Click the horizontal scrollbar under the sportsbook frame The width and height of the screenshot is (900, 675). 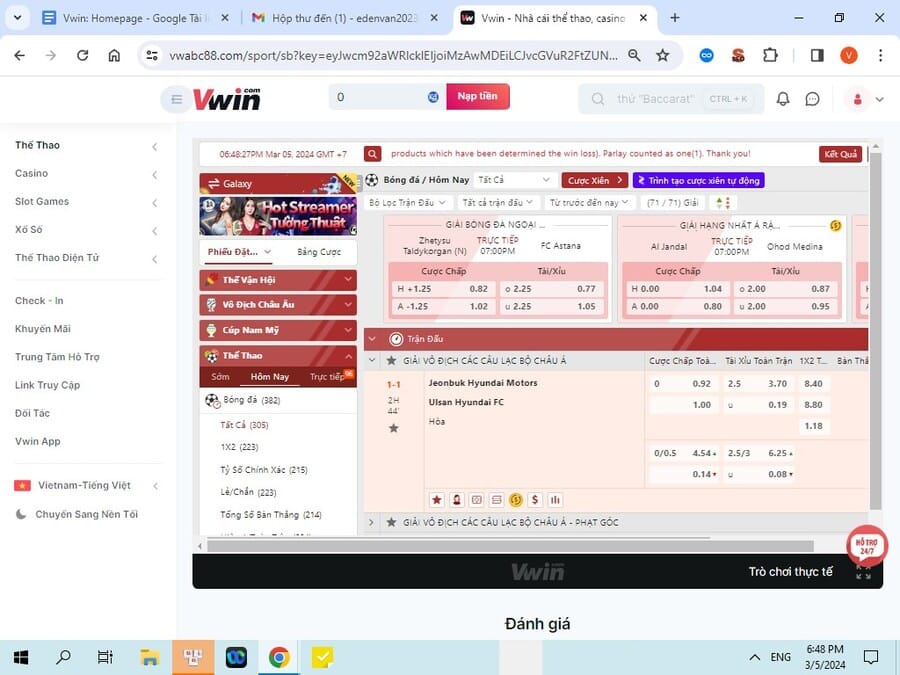click(510, 546)
